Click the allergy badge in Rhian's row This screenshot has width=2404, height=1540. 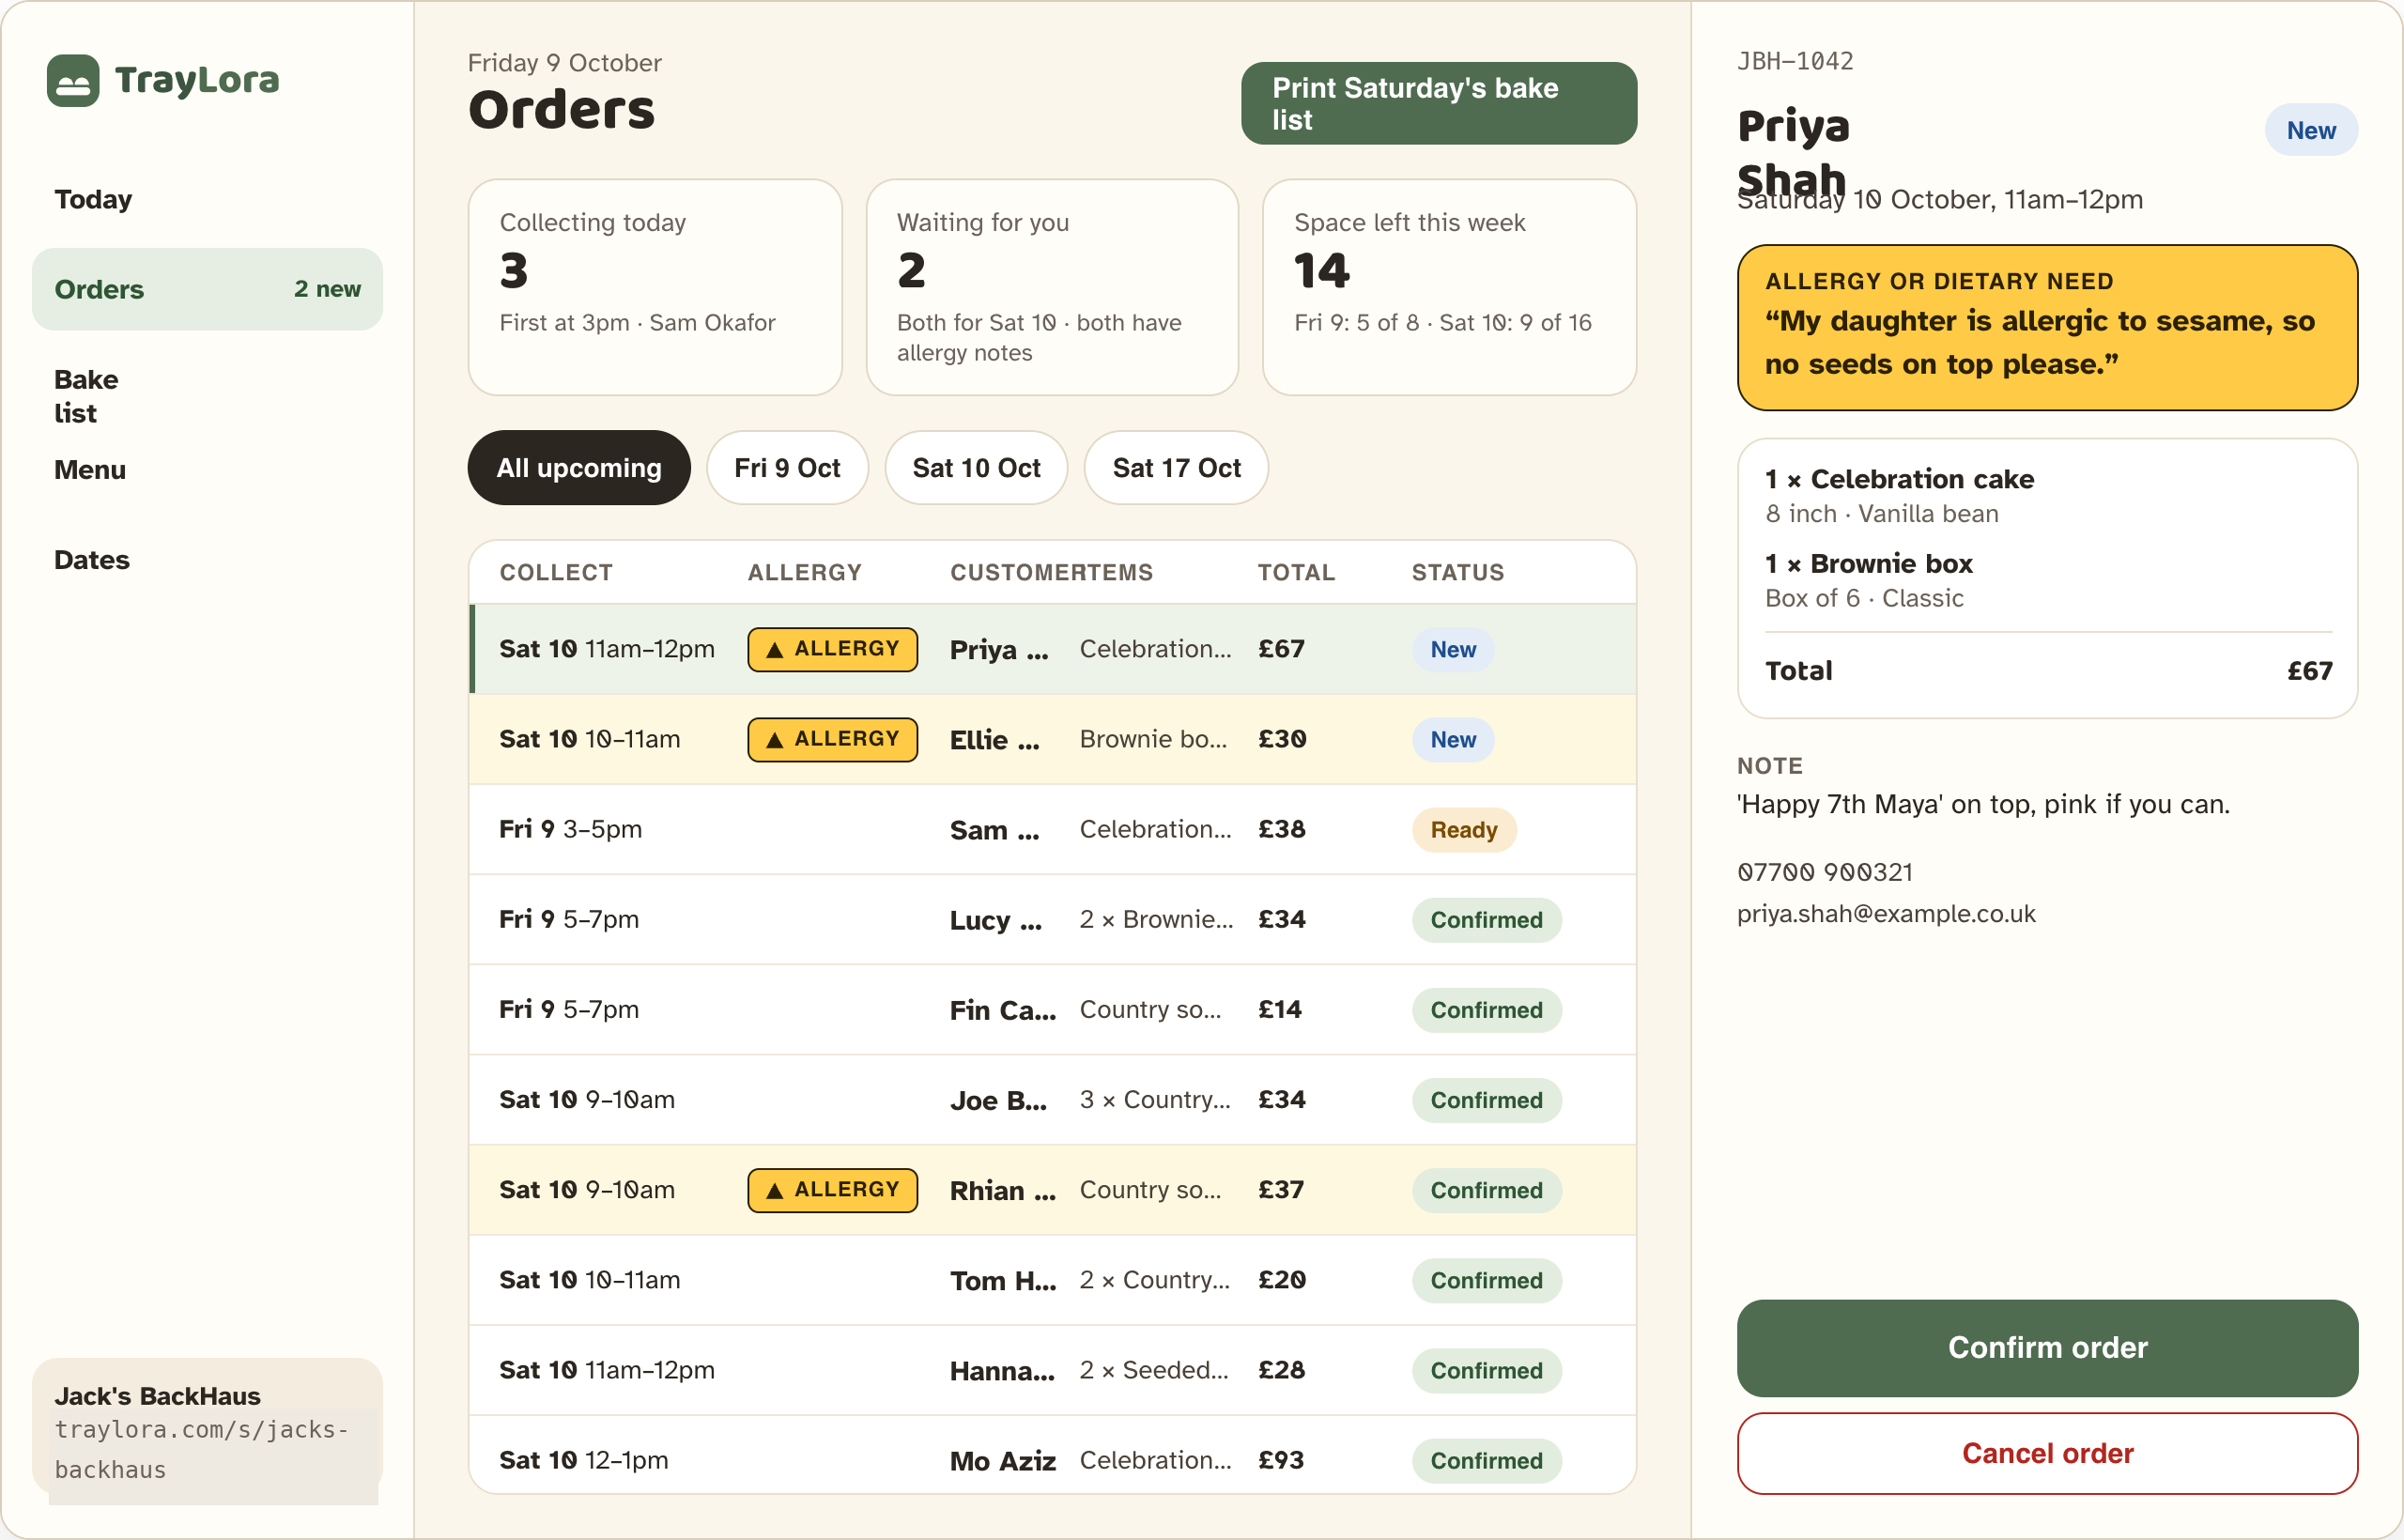(x=832, y=1190)
